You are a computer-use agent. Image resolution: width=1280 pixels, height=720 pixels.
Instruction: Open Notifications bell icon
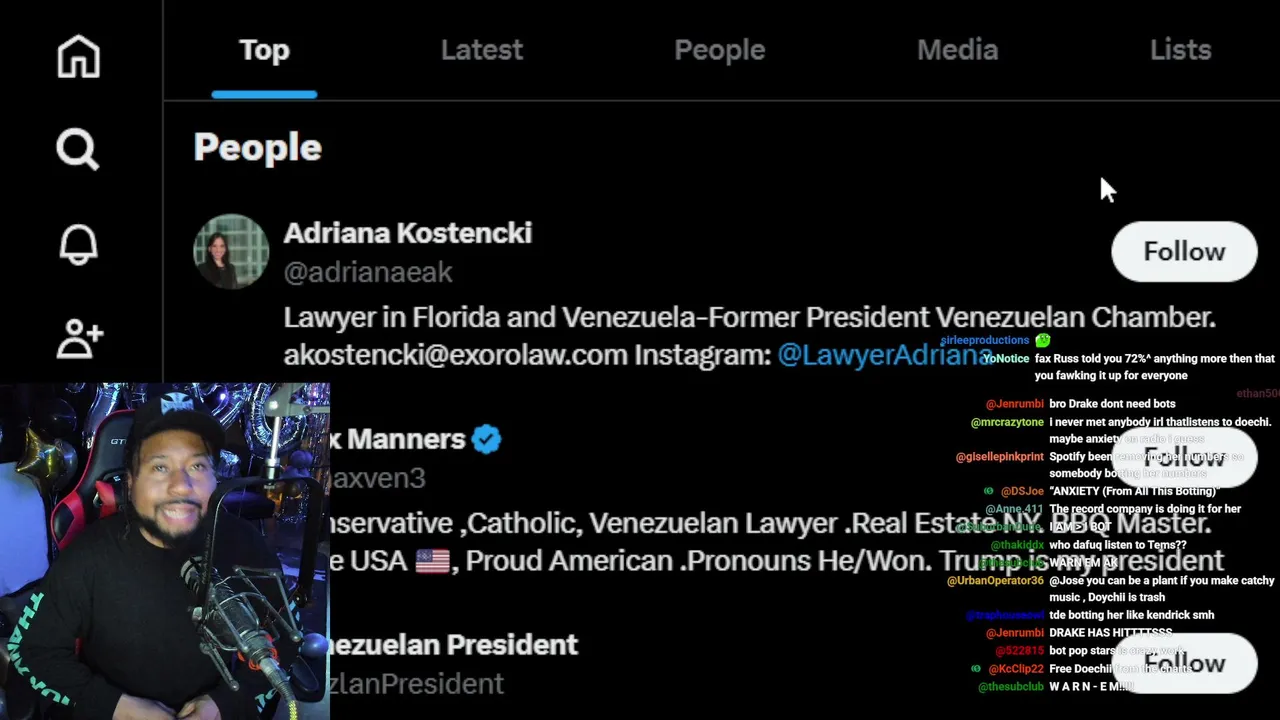pyautogui.click(x=78, y=245)
